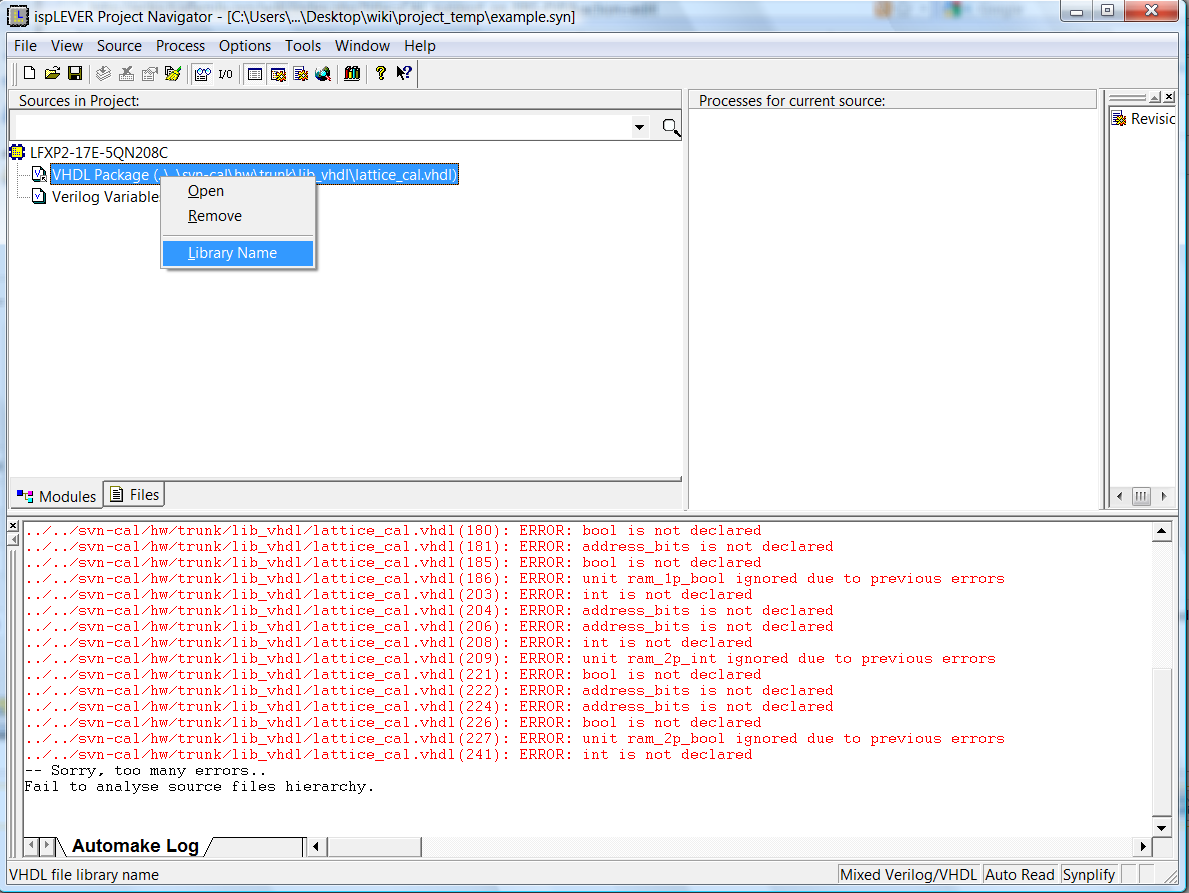Toggle the source view glasses toolbar button
Viewport: 1189px width, 893px height.
click(202, 74)
